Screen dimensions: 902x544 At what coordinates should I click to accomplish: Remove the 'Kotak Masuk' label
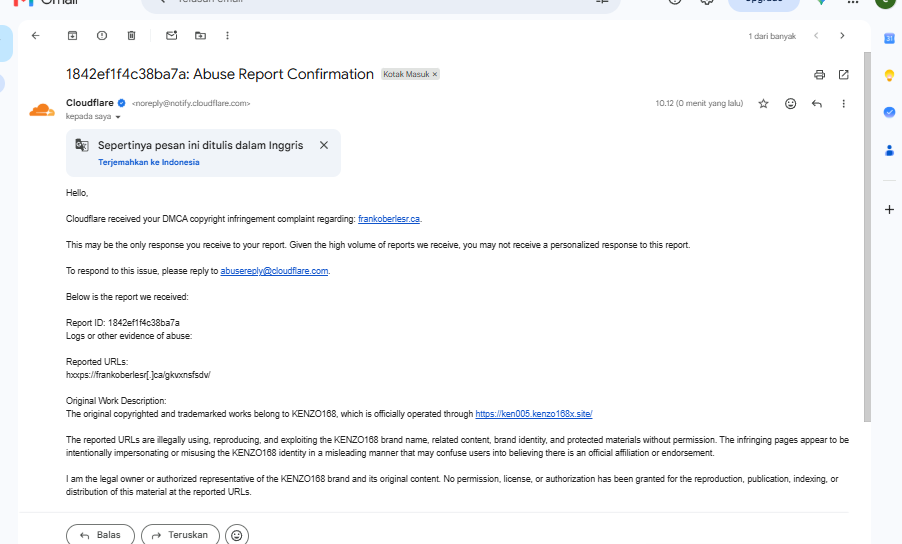[435, 74]
